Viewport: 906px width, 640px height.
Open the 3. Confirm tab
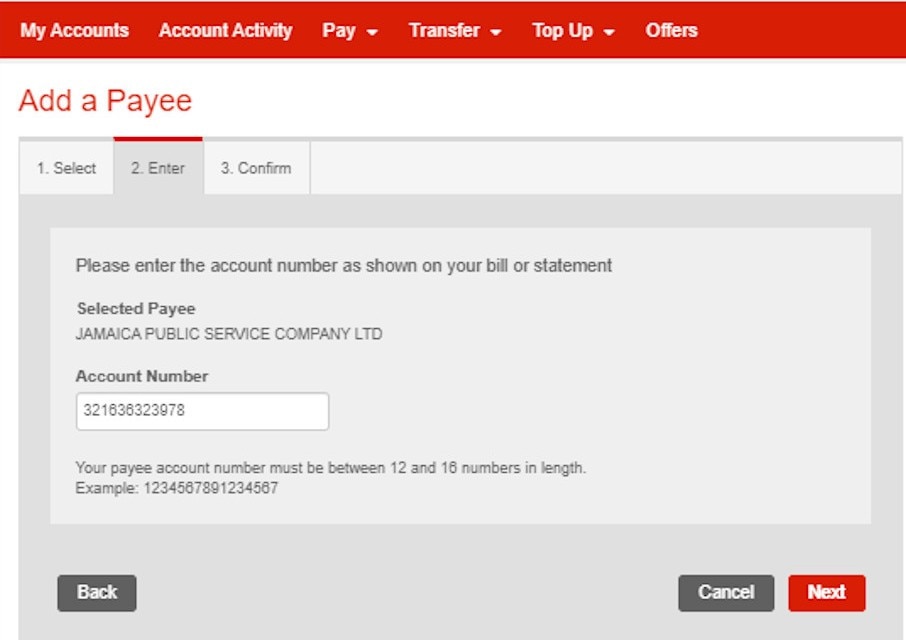click(x=256, y=168)
